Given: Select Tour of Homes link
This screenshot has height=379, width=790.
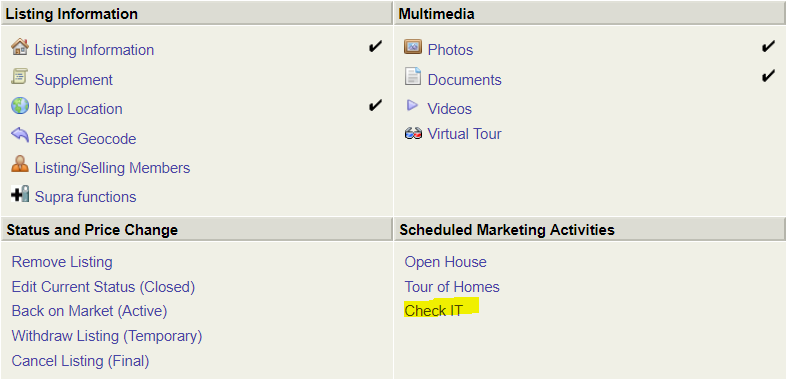Looking at the screenshot, I should coord(452,287).
